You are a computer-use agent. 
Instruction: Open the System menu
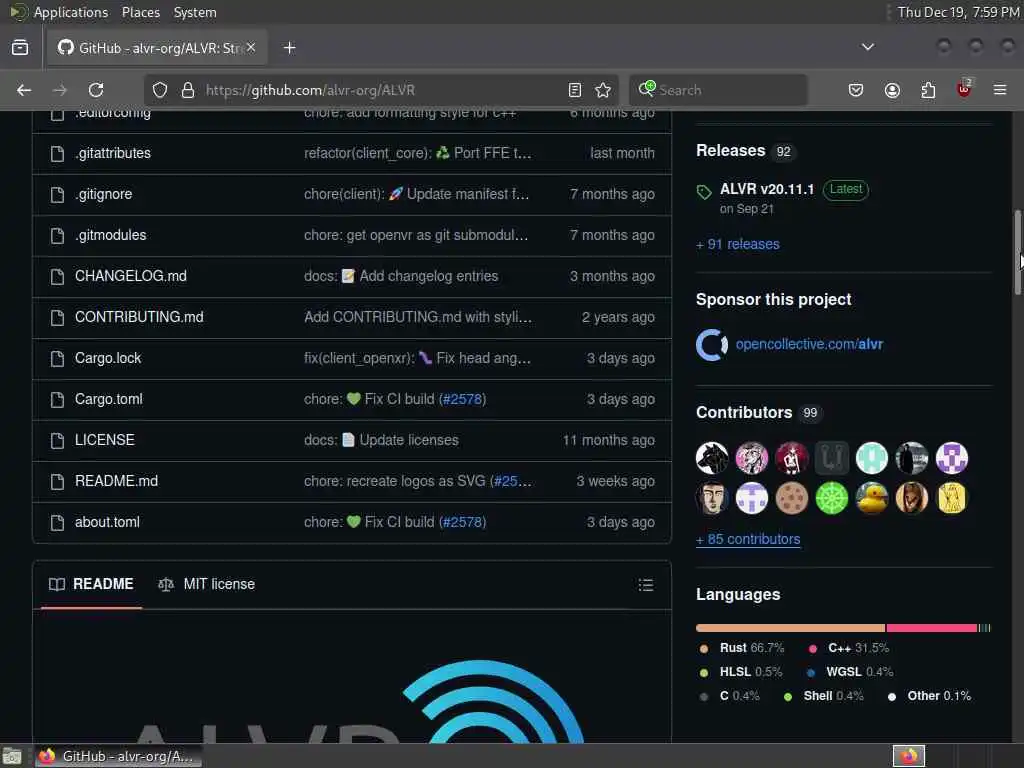tap(195, 12)
